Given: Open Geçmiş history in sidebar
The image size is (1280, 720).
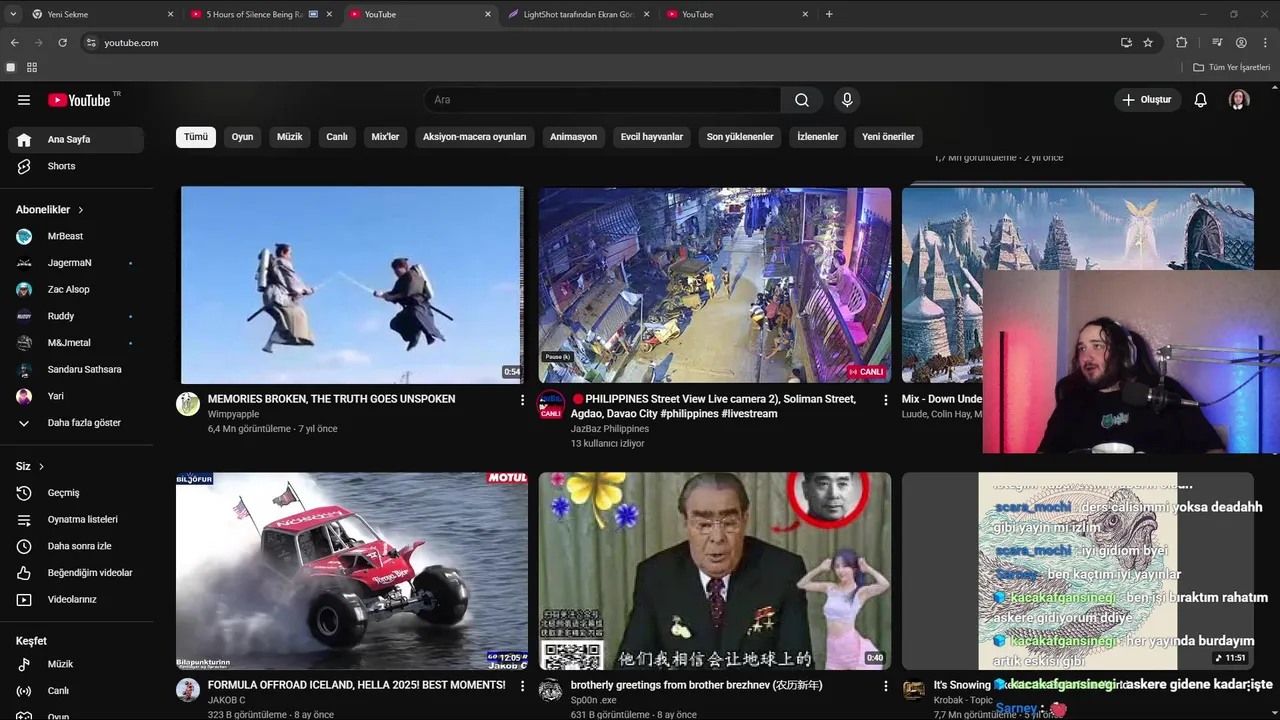Looking at the screenshot, I should tap(76, 493).
